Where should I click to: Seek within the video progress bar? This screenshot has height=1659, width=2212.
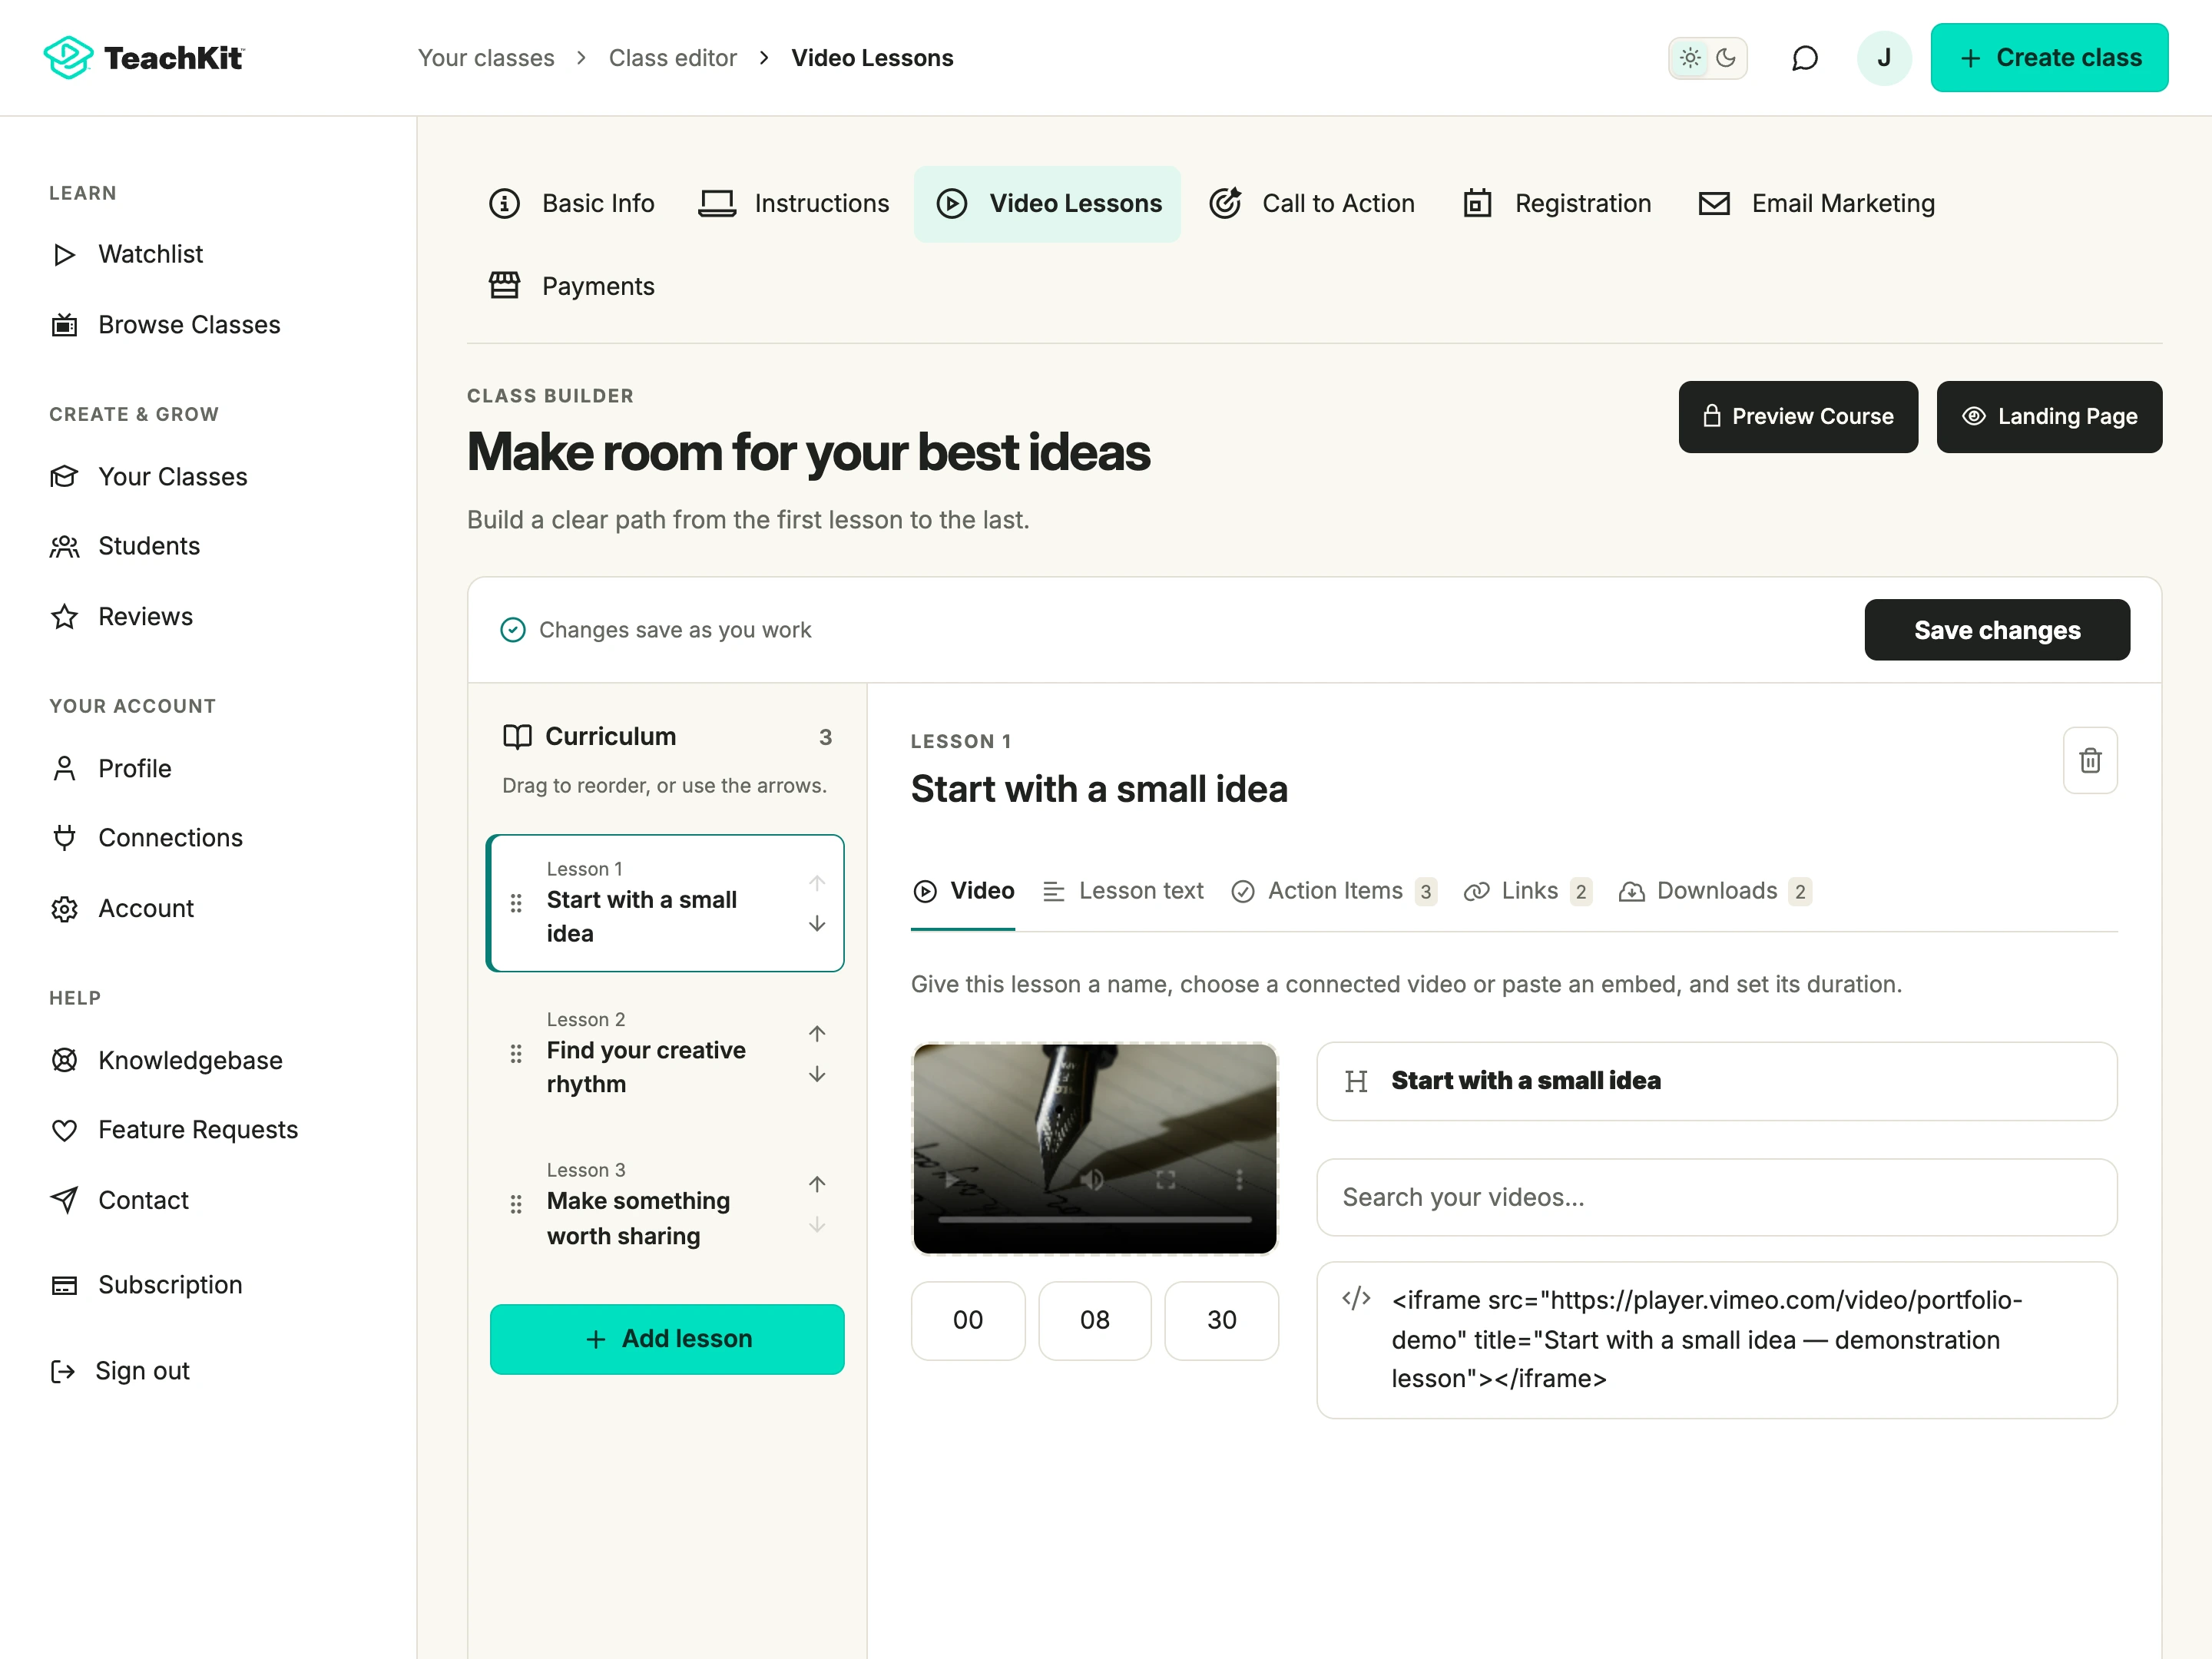tap(1094, 1220)
